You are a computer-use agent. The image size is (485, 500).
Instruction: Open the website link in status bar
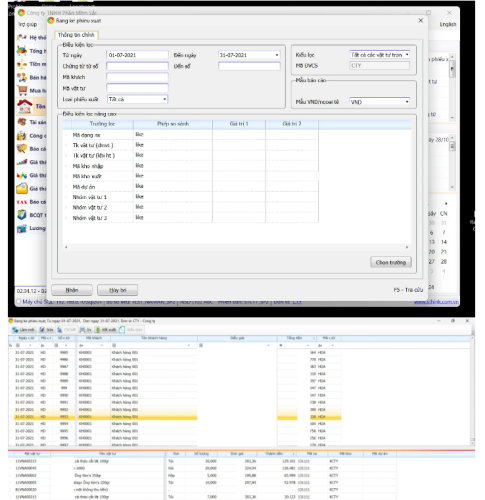point(436,302)
